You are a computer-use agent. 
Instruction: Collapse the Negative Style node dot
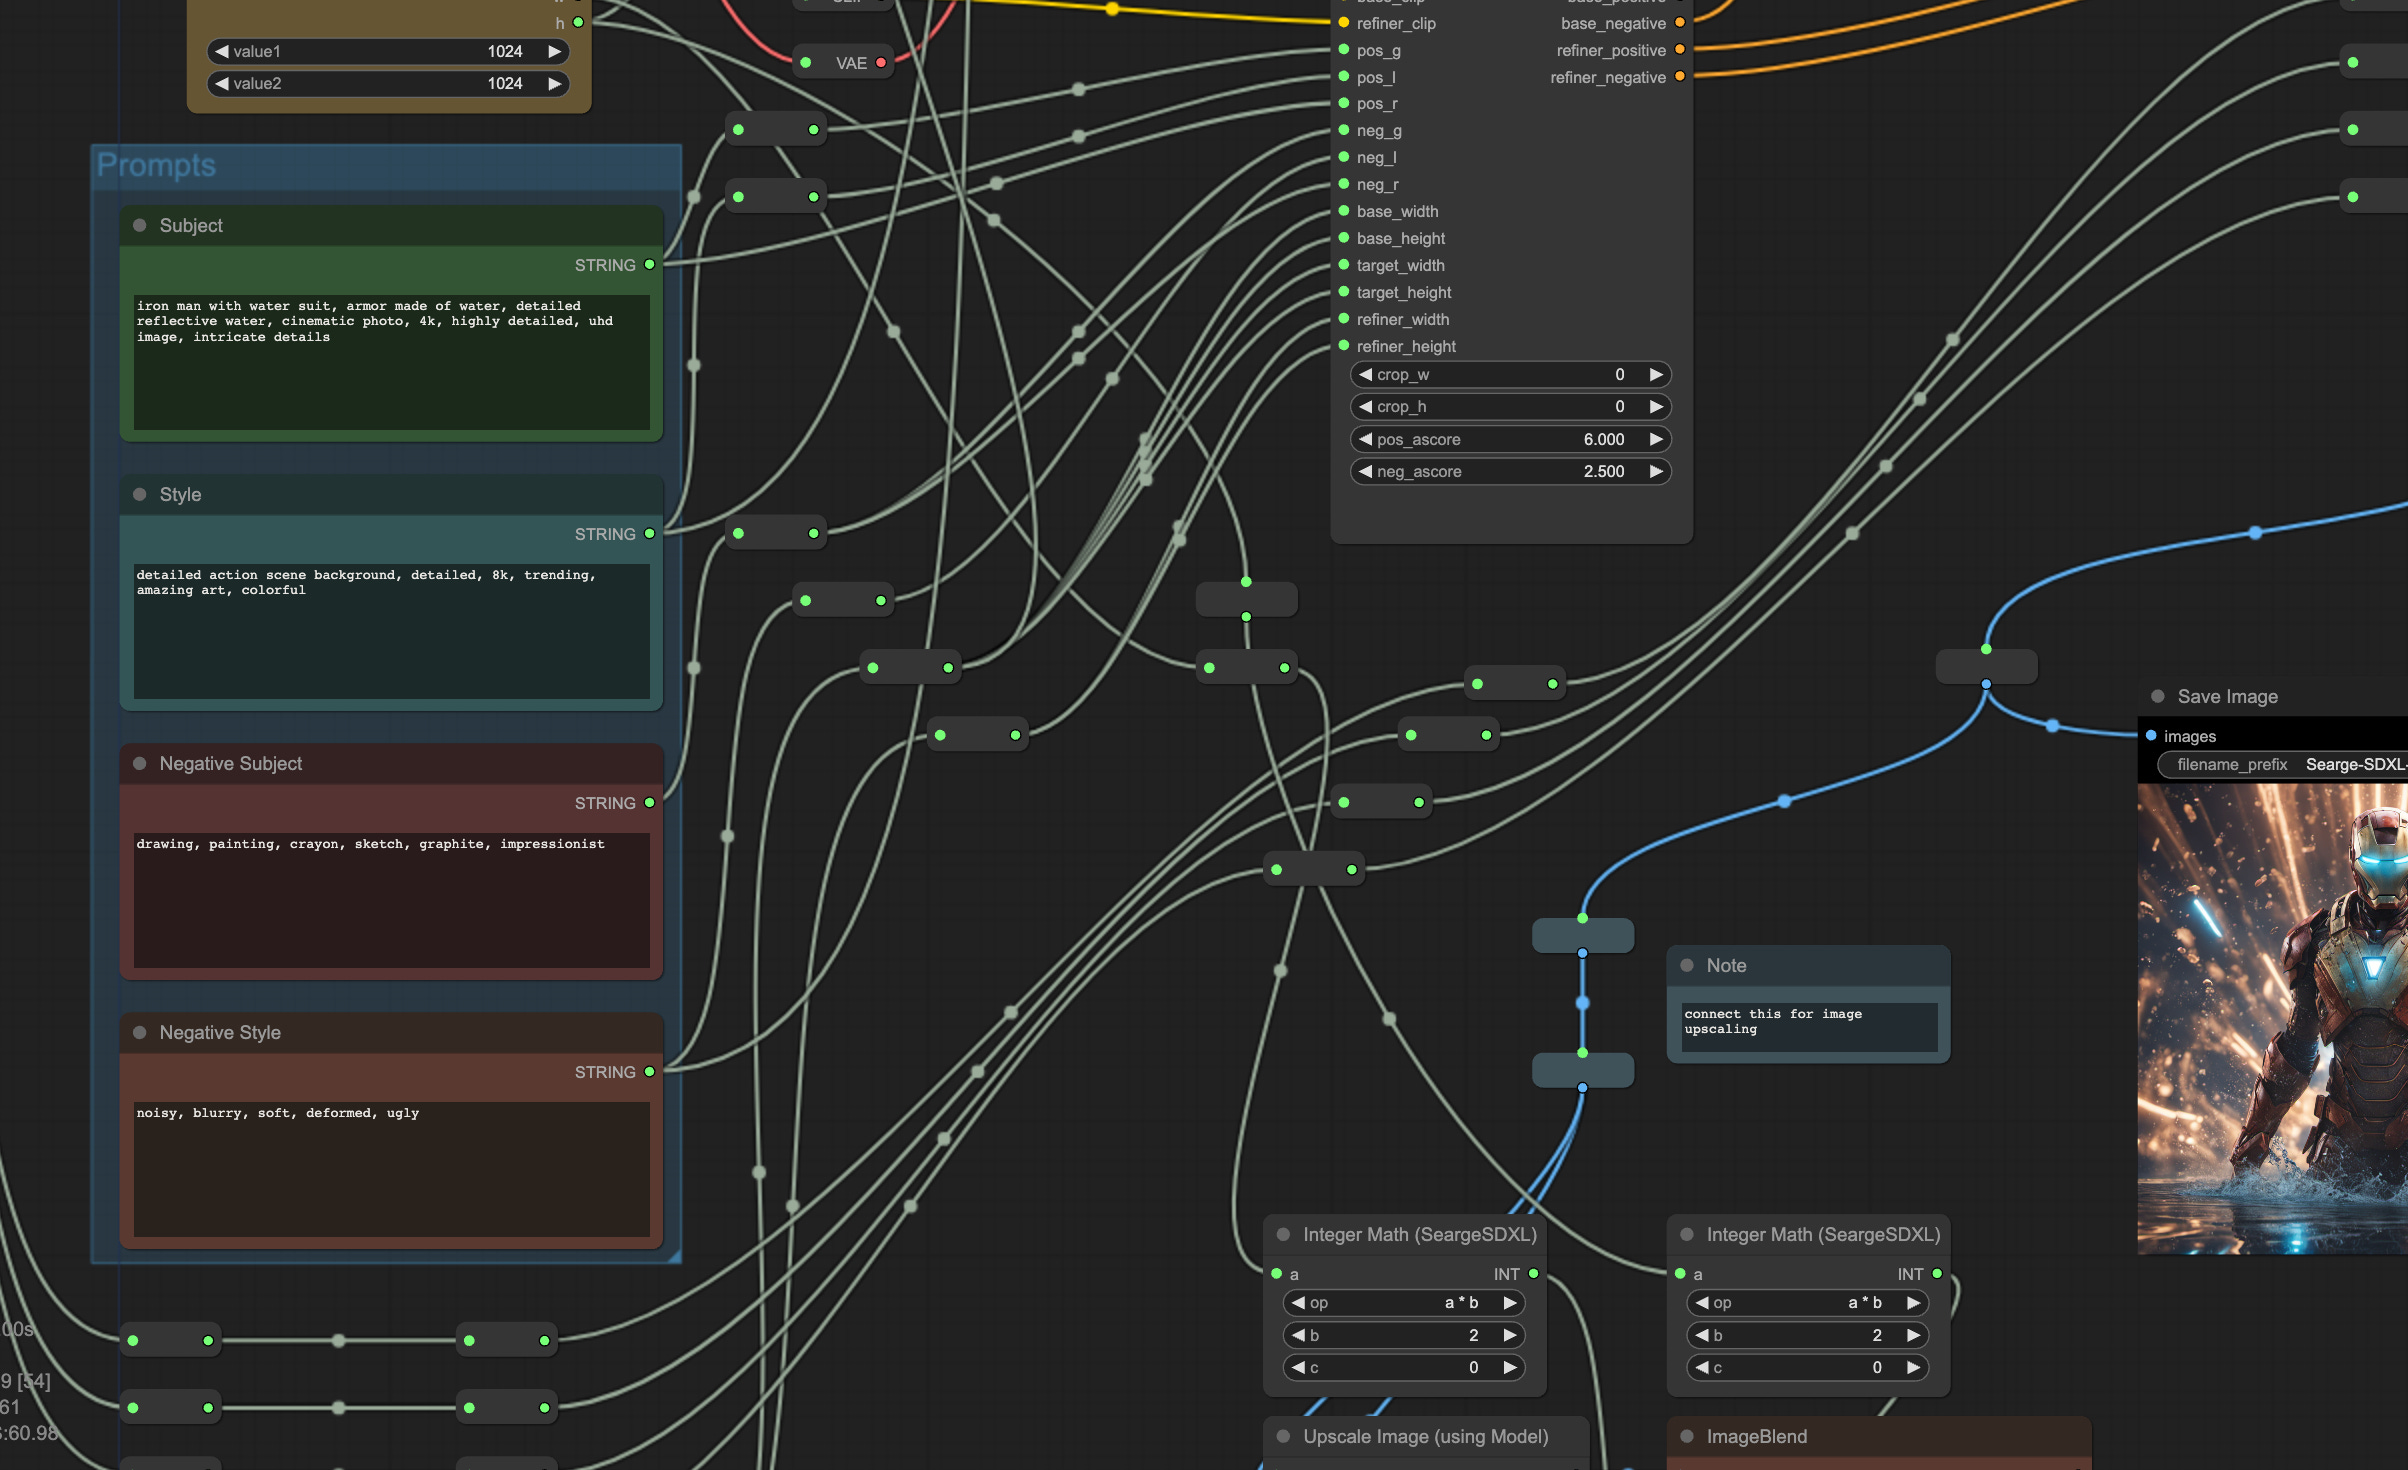140,1032
